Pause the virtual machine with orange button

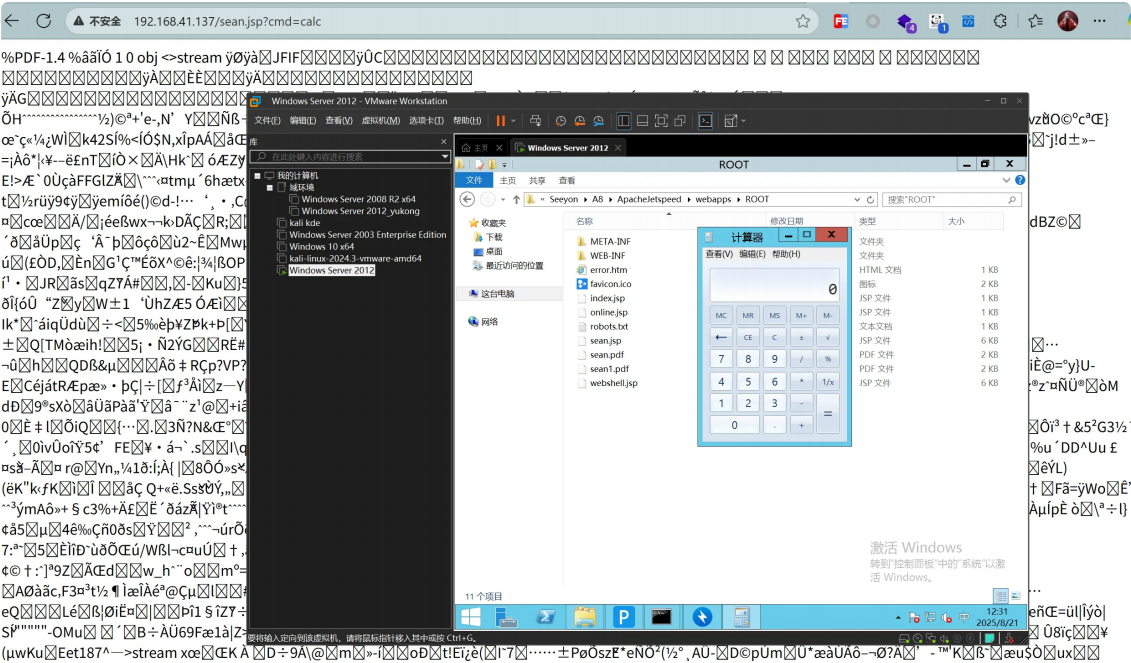tap(500, 120)
